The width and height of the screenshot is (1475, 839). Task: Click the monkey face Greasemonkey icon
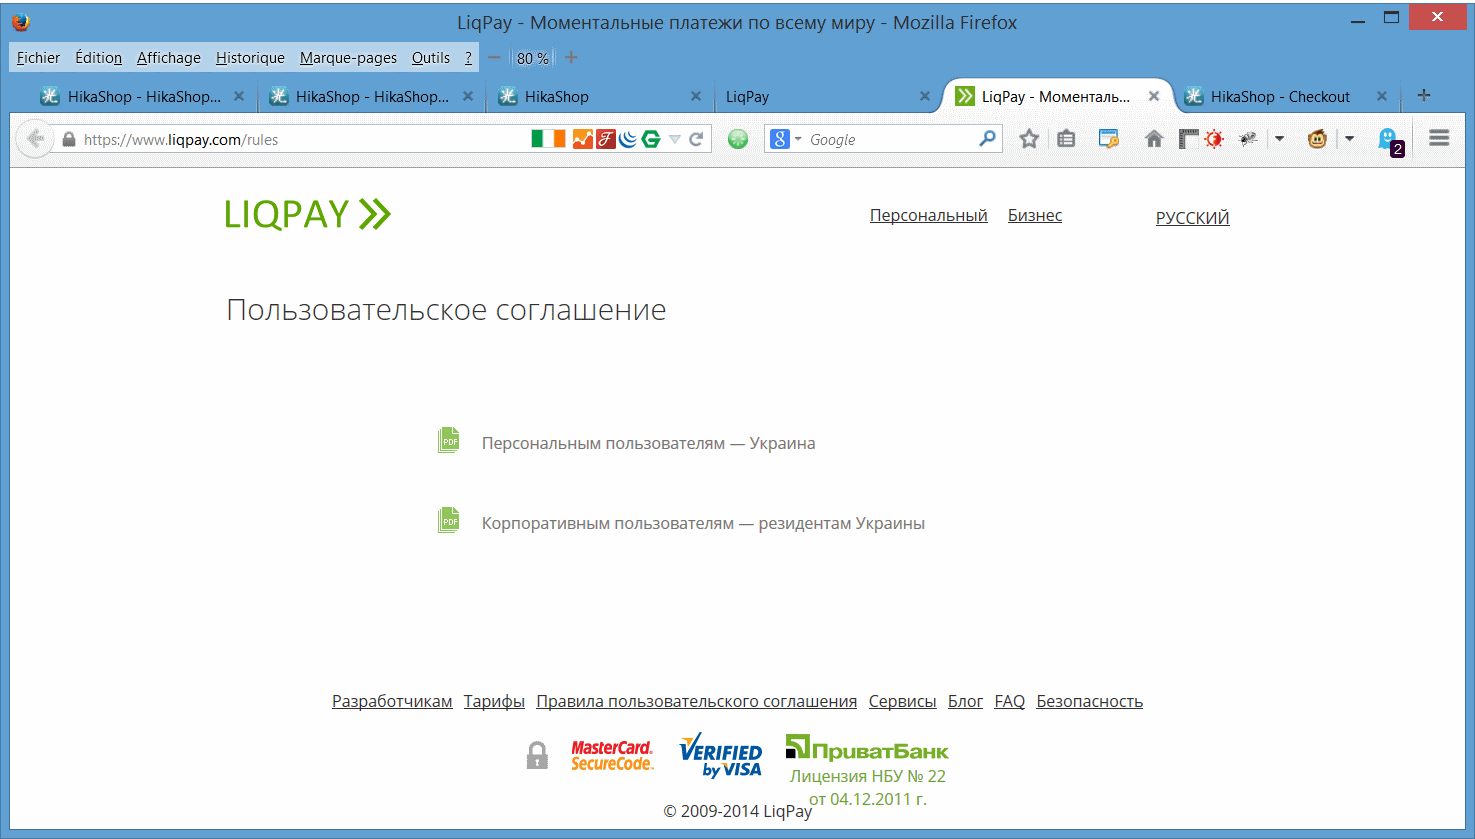1317,139
